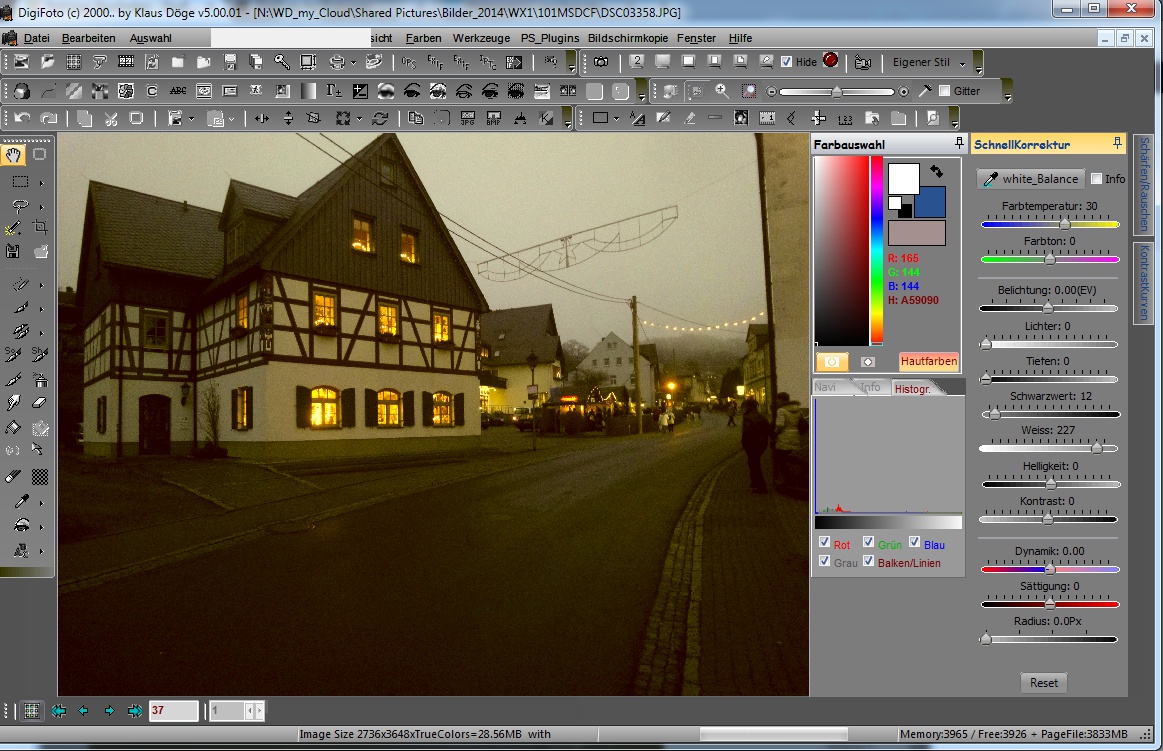Open the print options dropdown arrow

coord(351,62)
